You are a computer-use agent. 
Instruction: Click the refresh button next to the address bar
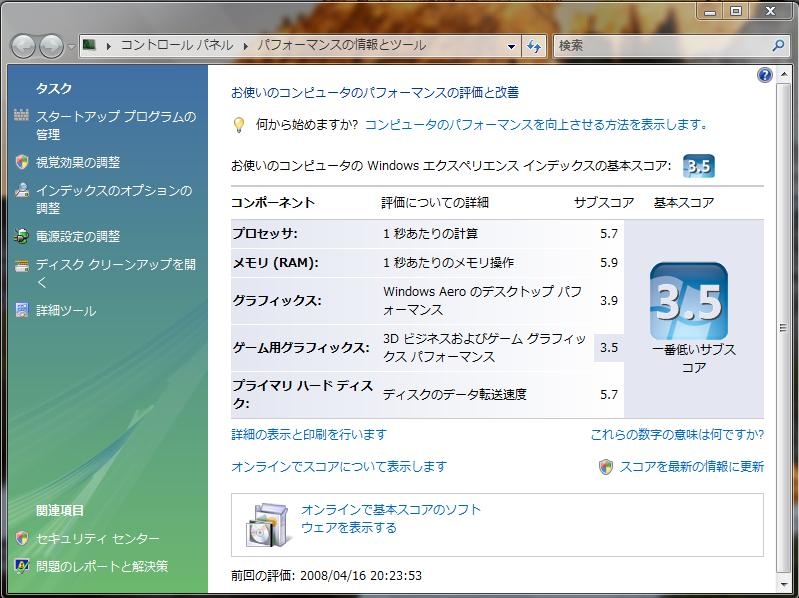(x=534, y=46)
